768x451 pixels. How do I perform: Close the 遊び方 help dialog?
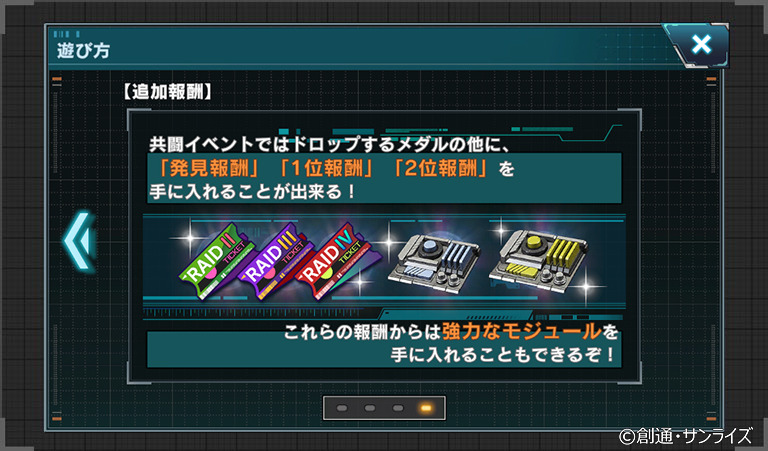point(701,45)
